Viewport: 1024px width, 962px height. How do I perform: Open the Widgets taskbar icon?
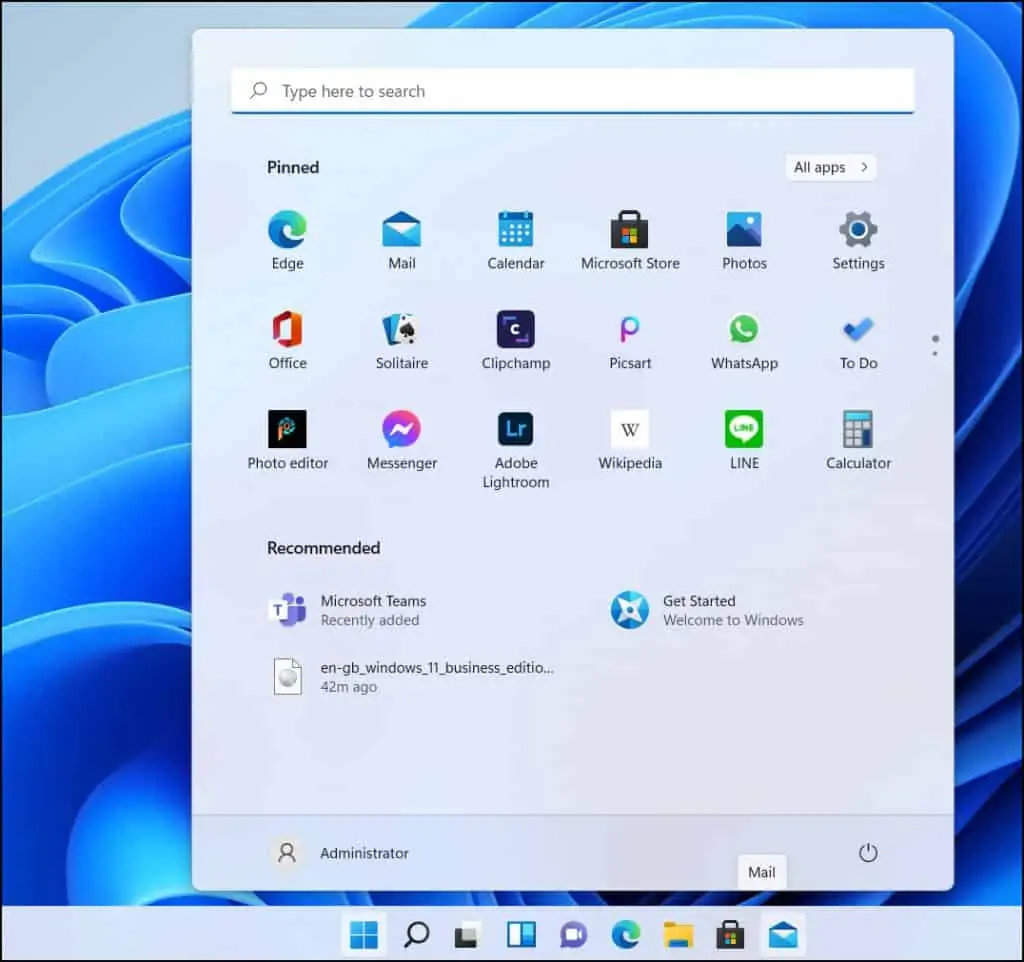(521, 935)
